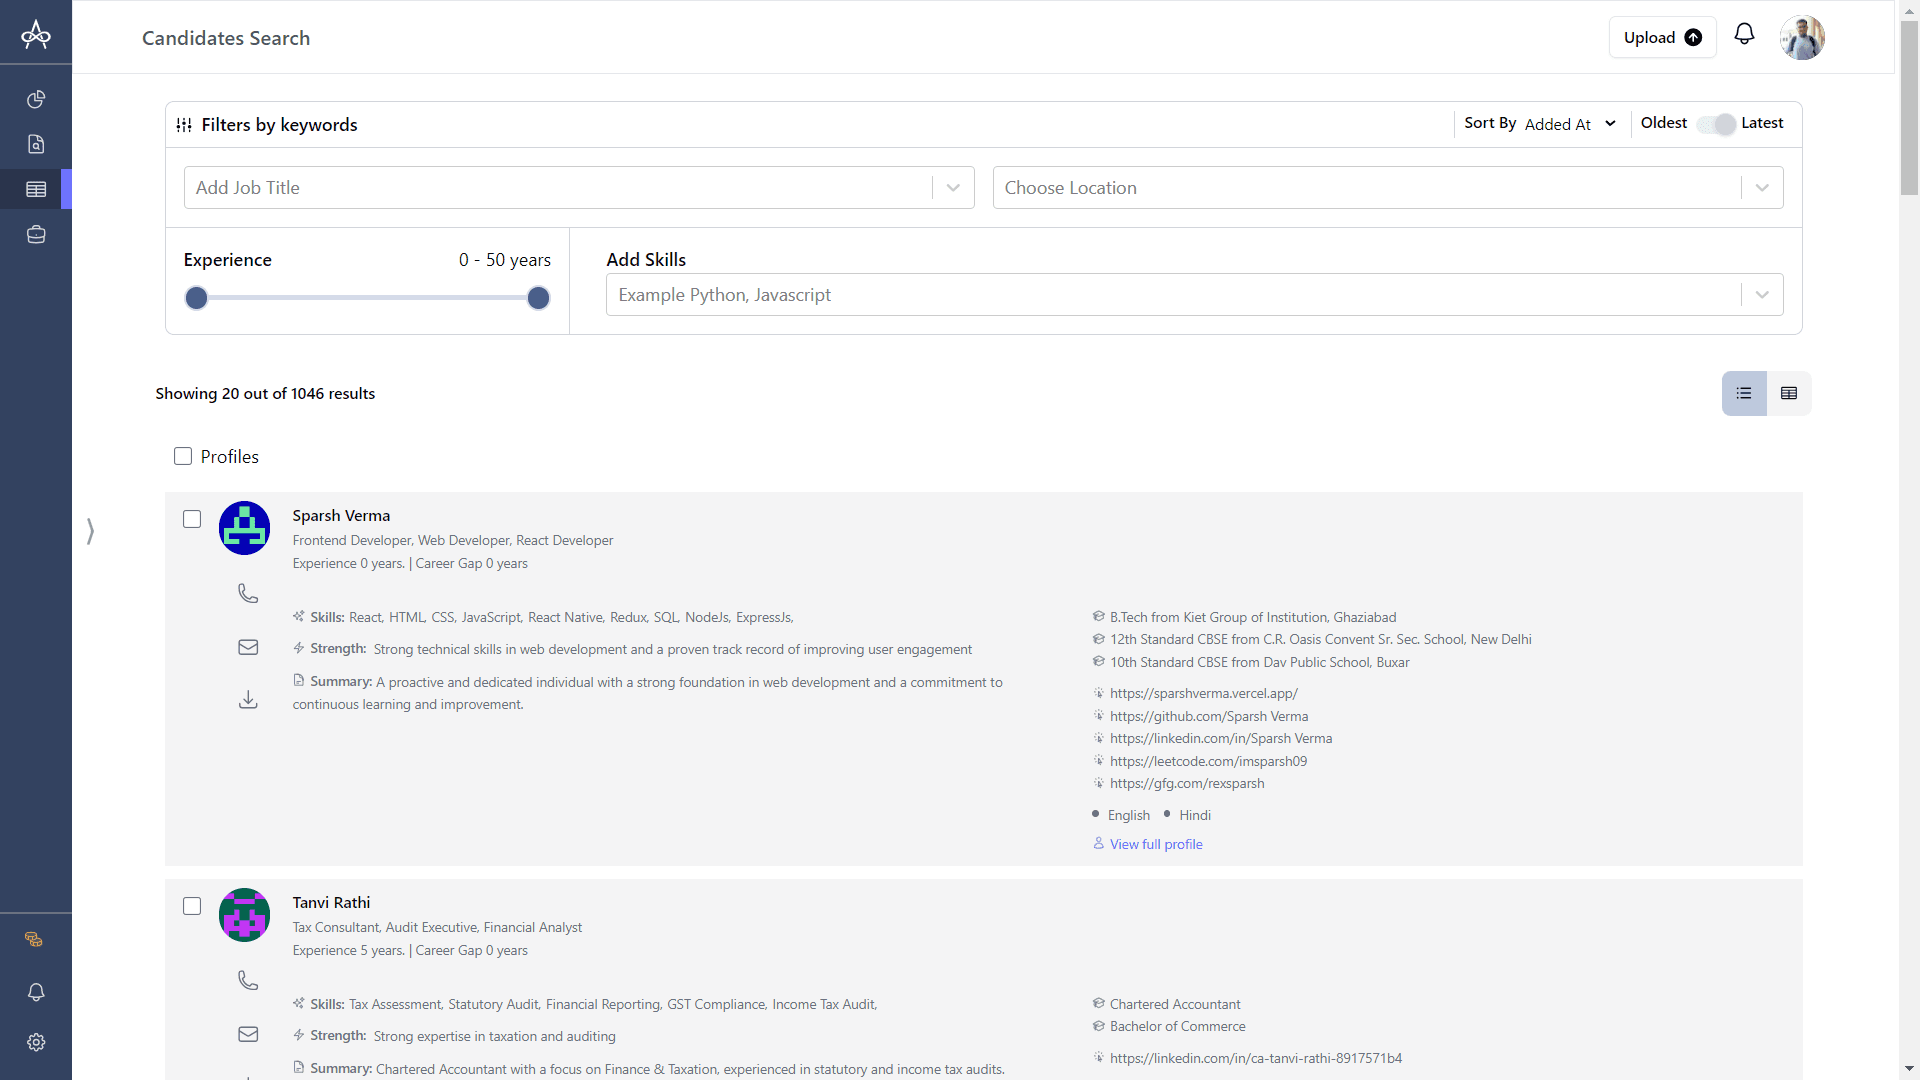The width and height of the screenshot is (1920, 1080).
Task: Expand the Add Job Title dropdown
Action: click(x=953, y=188)
